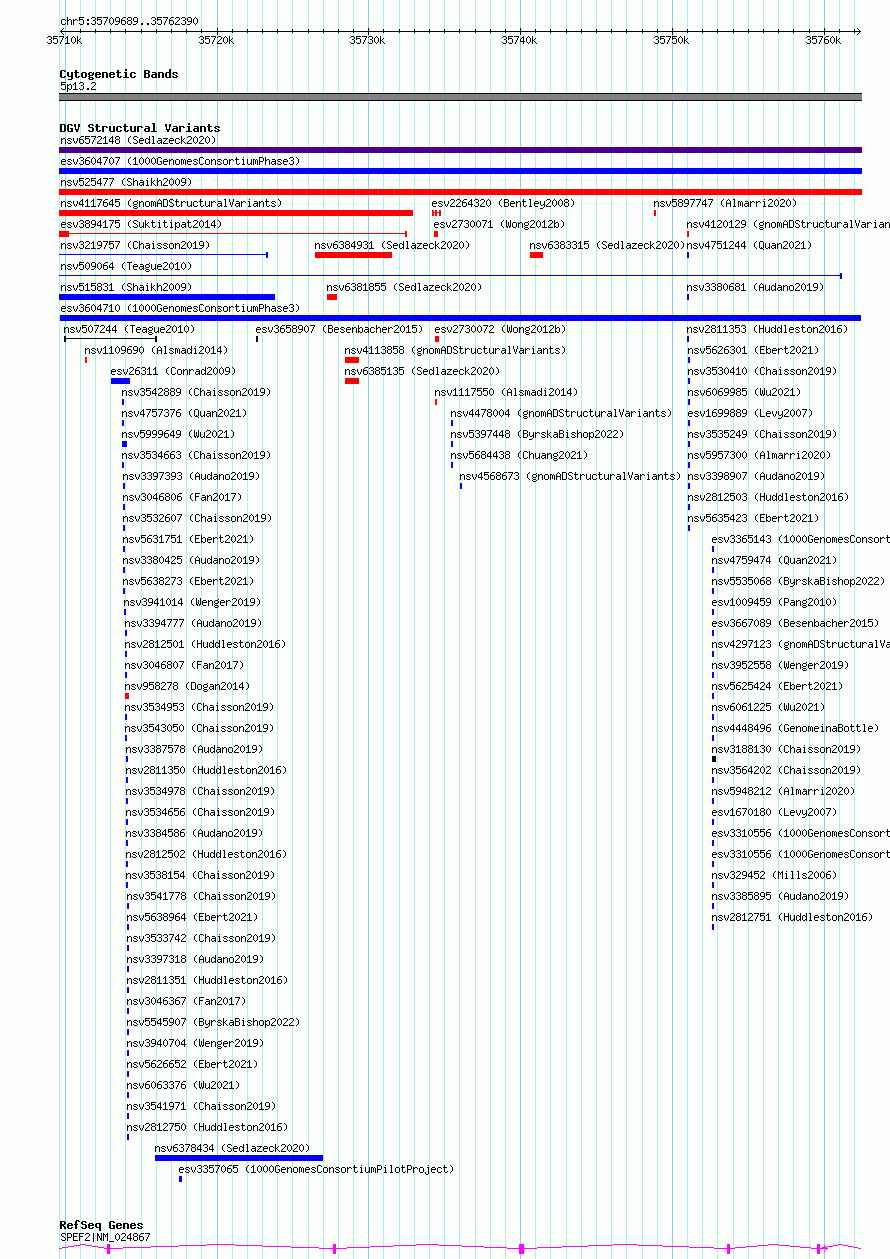The image size is (890, 1259).
Task: Click the nsv3941014 (Wenger2019) label
Action: click(192, 602)
